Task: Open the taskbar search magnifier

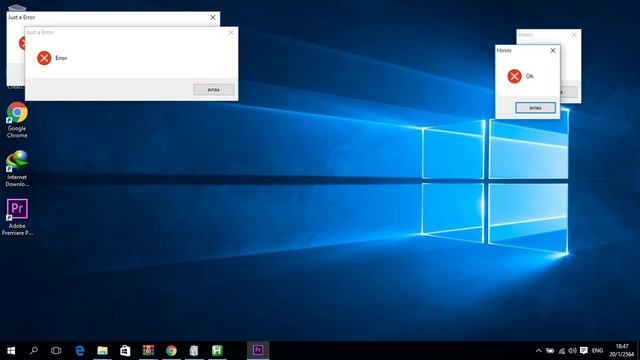Action: [34, 351]
